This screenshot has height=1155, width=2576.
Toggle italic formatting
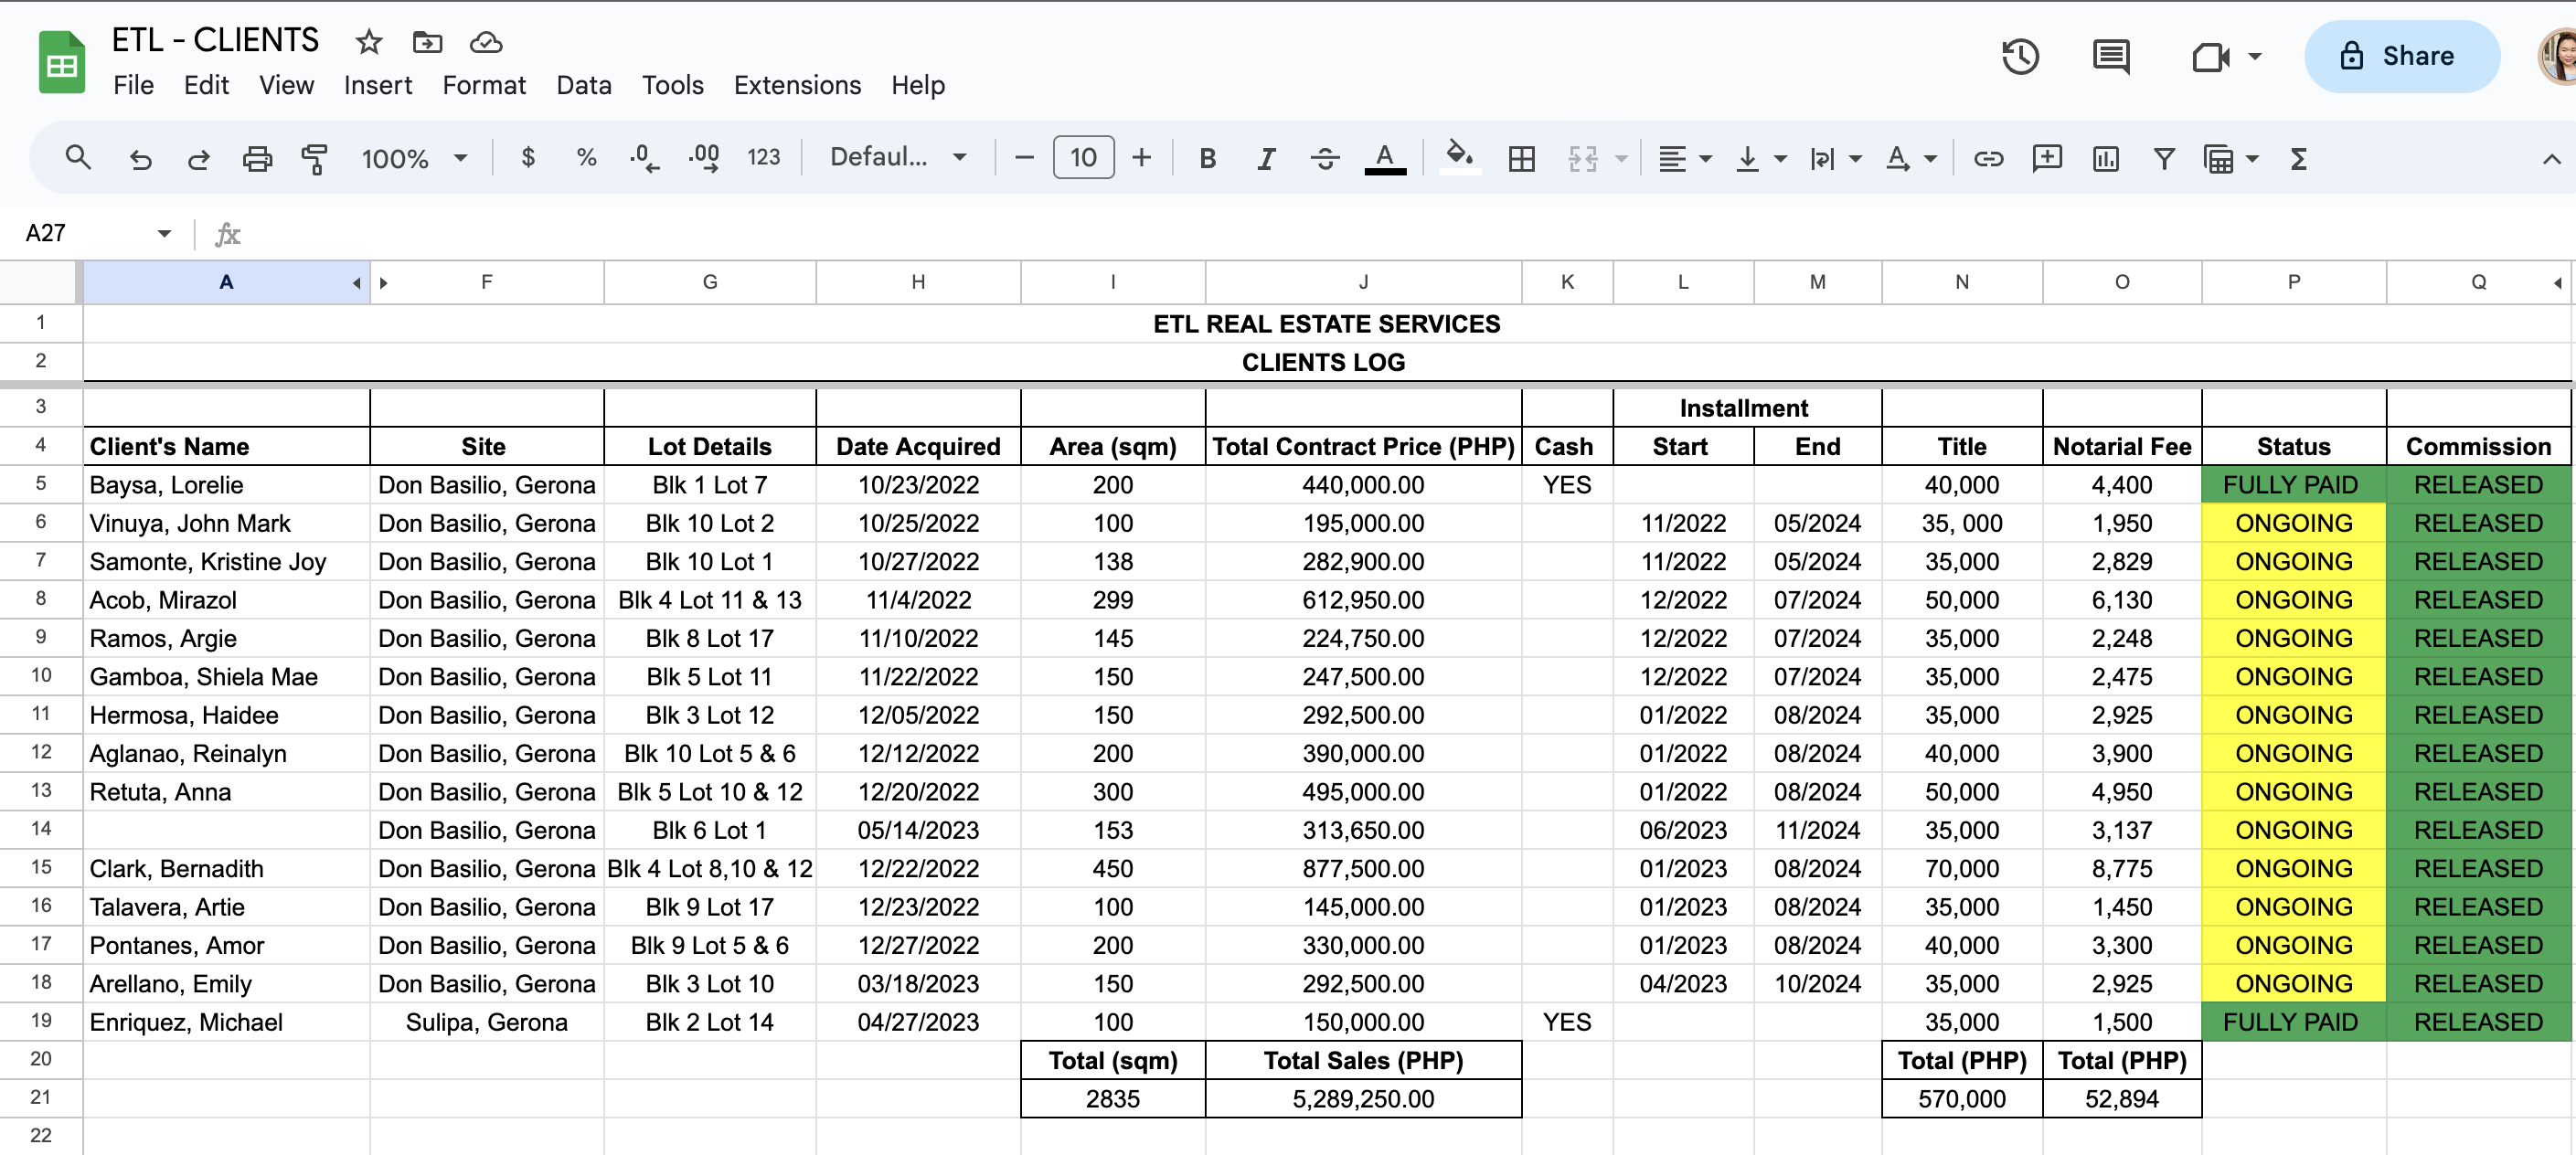pyautogui.click(x=1266, y=158)
